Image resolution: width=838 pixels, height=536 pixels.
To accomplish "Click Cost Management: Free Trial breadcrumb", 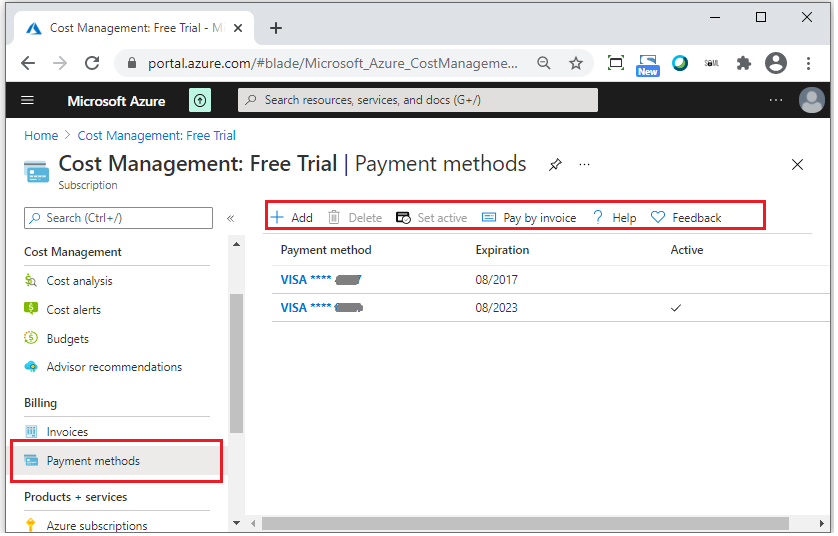I will pos(157,136).
